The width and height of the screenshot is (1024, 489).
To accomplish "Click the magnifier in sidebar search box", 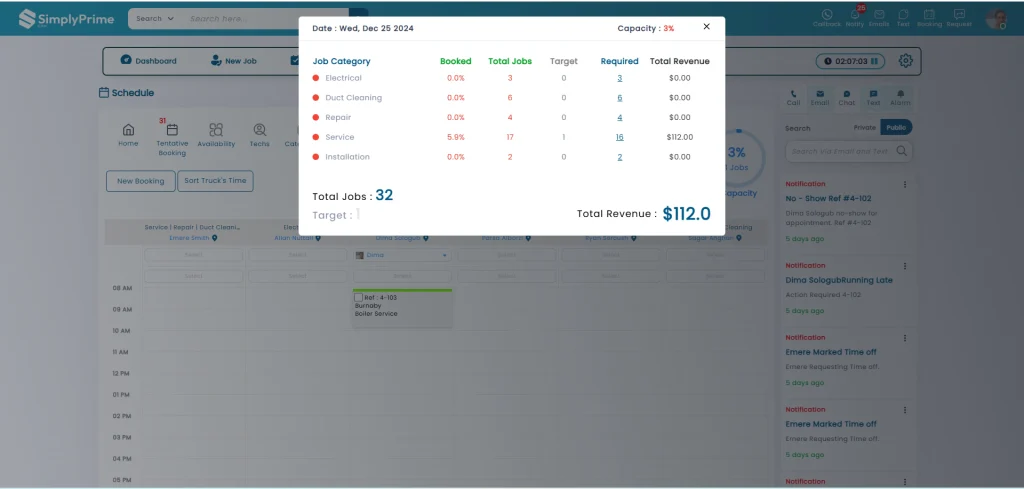I will click(x=902, y=151).
